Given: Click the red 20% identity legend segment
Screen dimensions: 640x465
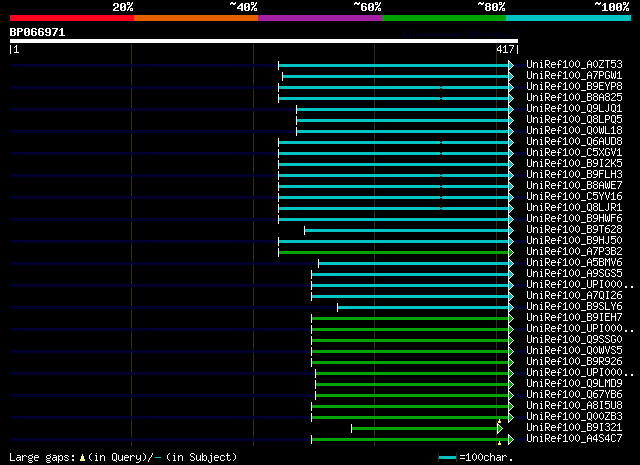Looking at the screenshot, I should click(x=72, y=18).
